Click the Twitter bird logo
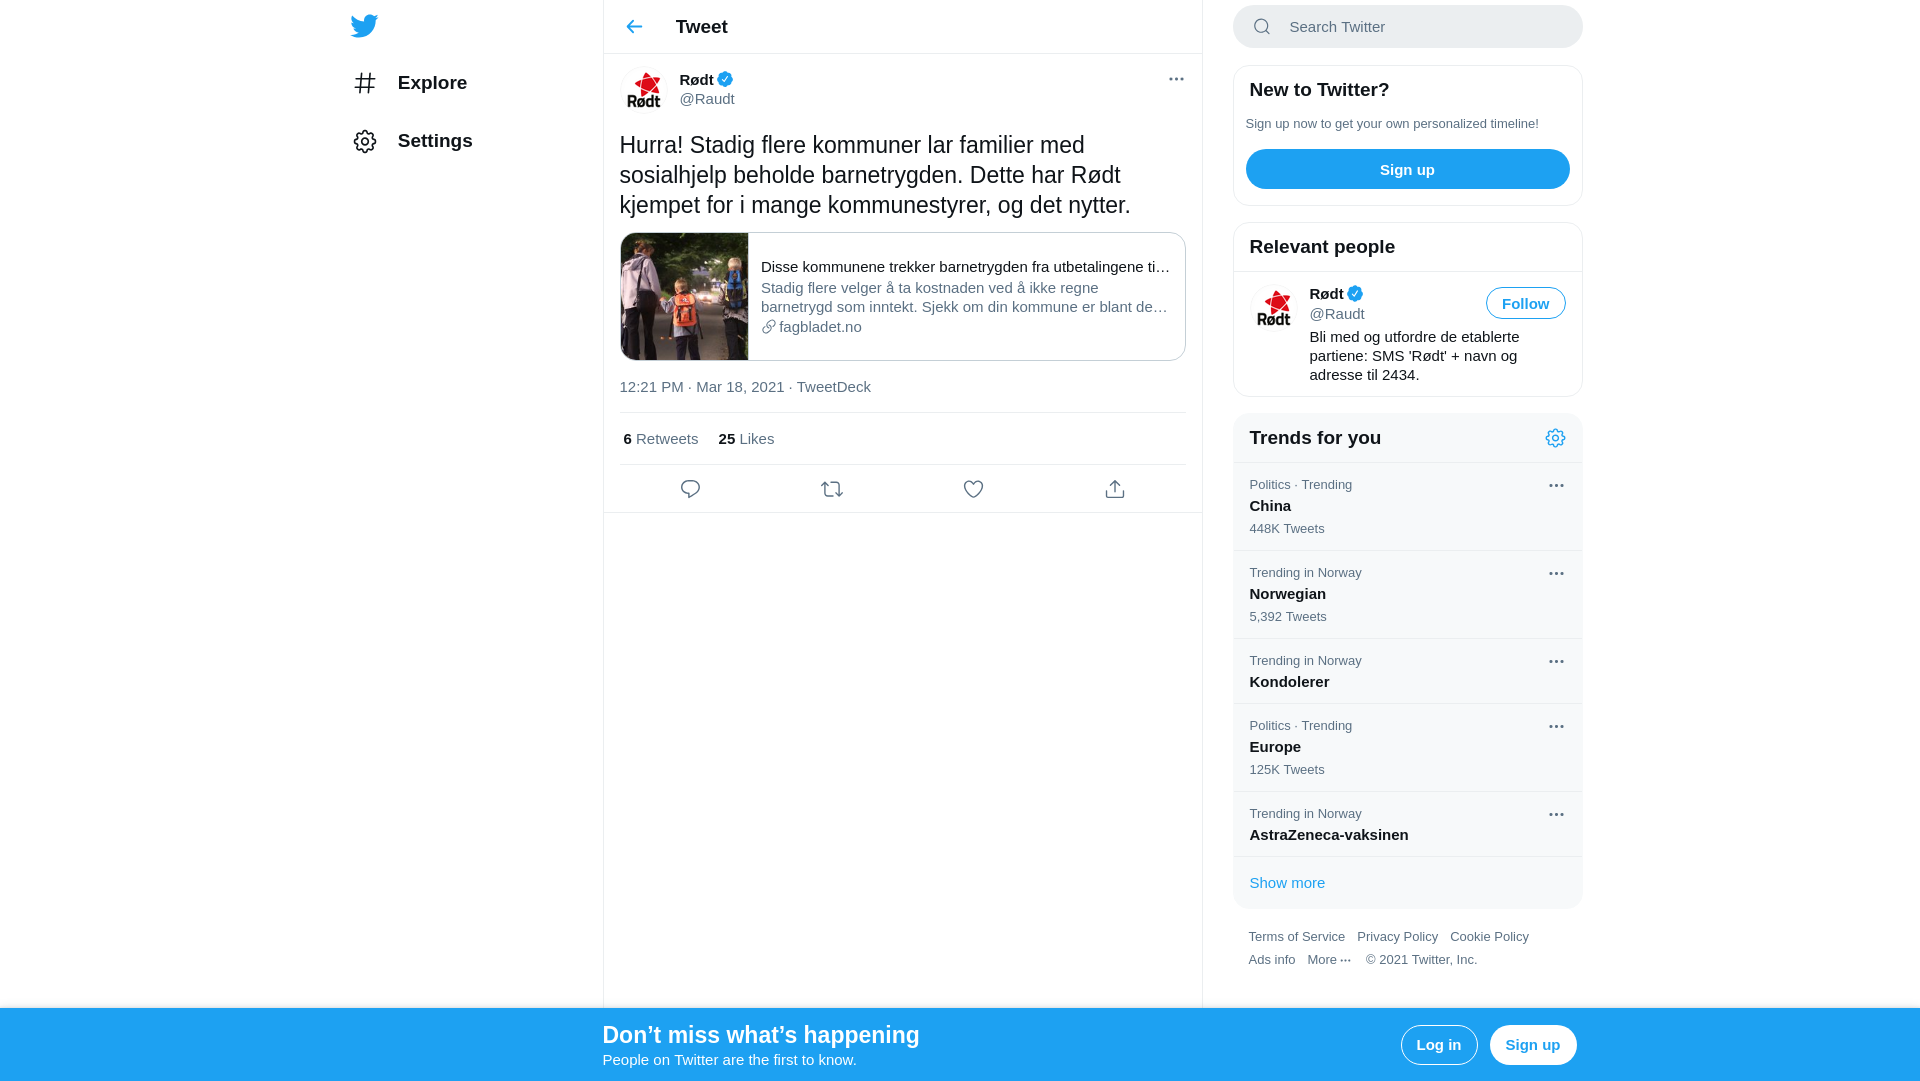Image resolution: width=1920 pixels, height=1081 pixels. (x=364, y=26)
